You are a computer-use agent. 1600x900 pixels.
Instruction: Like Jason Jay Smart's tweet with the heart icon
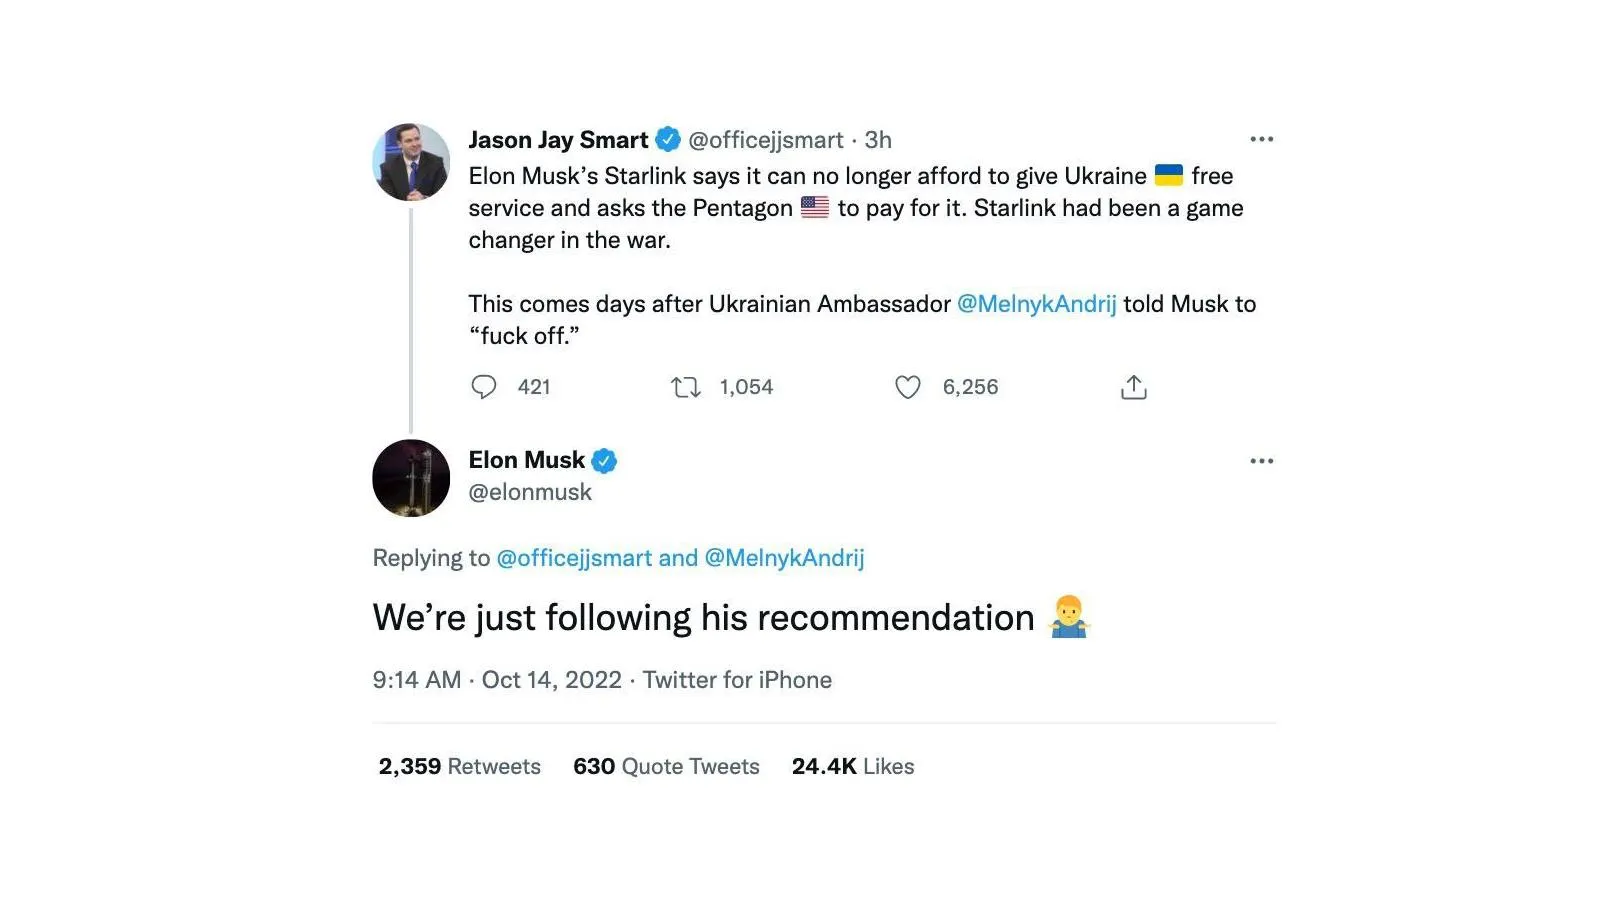(x=908, y=387)
